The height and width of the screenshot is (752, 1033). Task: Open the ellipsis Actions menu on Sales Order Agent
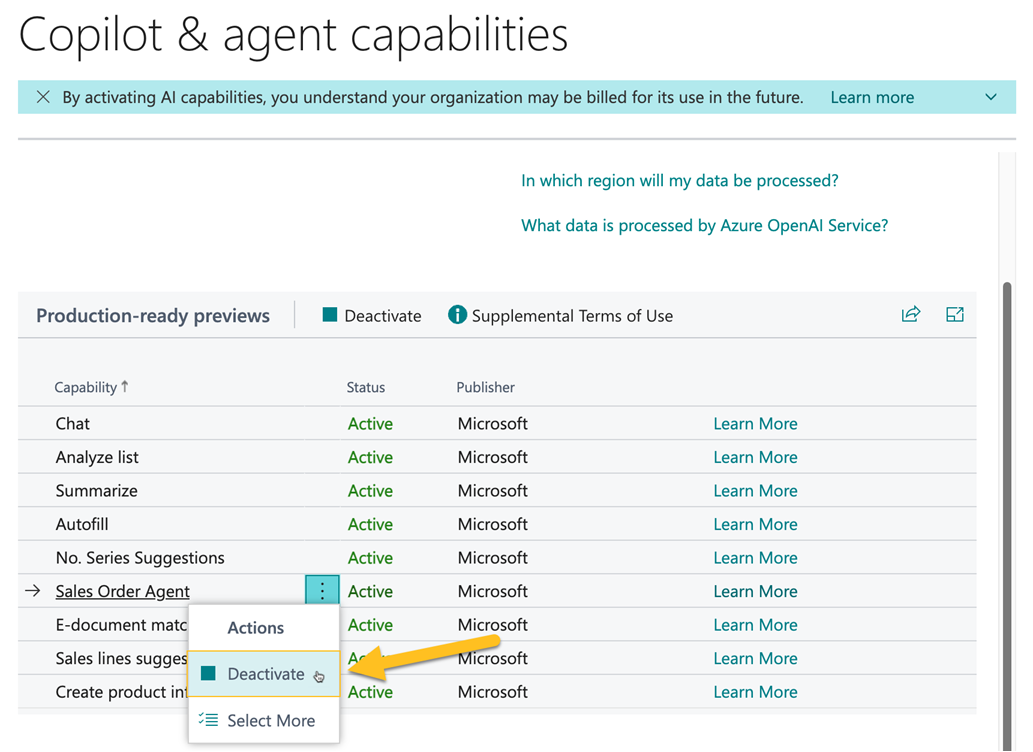click(x=322, y=590)
